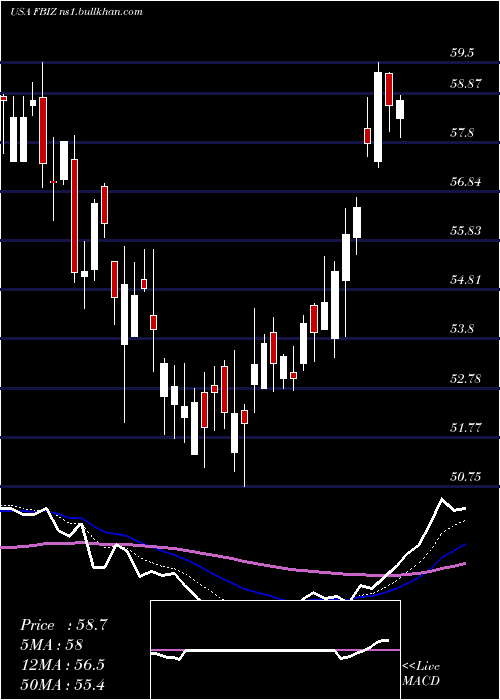Select the 59.5 price axis label
Screen dimensions: 500x700
point(462,53)
